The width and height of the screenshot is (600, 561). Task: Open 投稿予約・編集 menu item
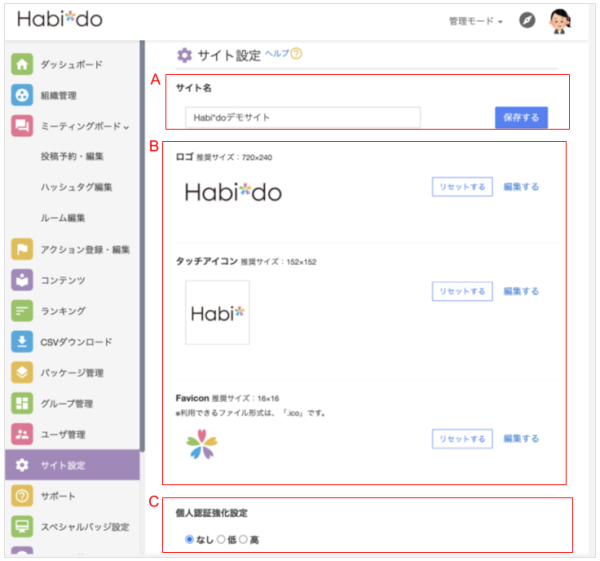pos(72,156)
